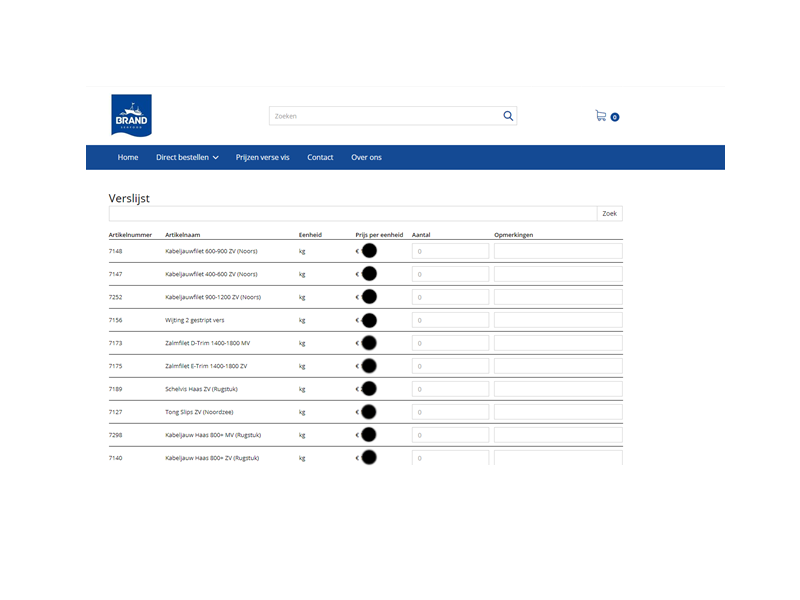The width and height of the screenshot is (800, 600).
Task: Click Opmerkingen field for Zalmfilet E-Trim
Action: coord(558,366)
